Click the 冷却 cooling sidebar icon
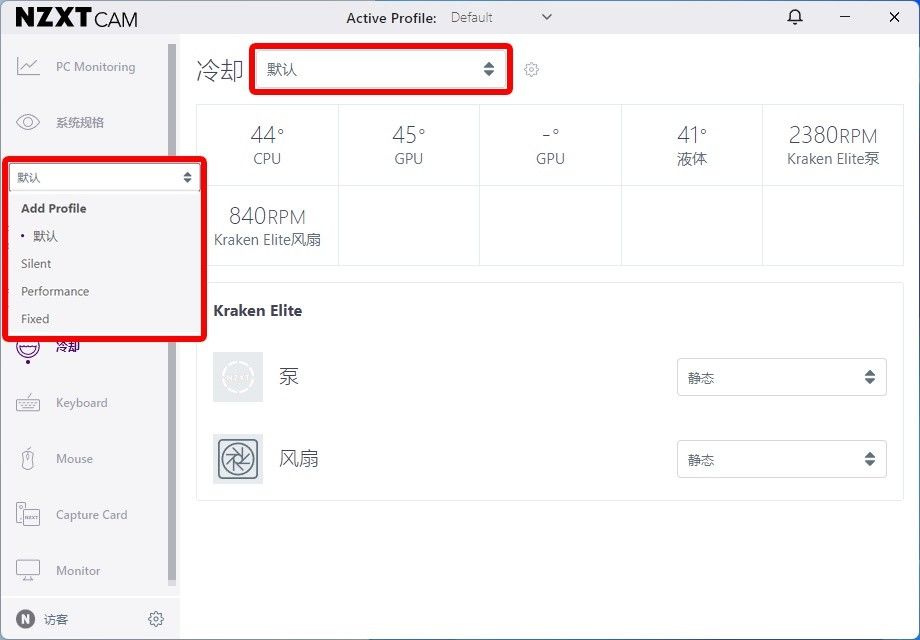This screenshot has width=920, height=640. (28, 351)
